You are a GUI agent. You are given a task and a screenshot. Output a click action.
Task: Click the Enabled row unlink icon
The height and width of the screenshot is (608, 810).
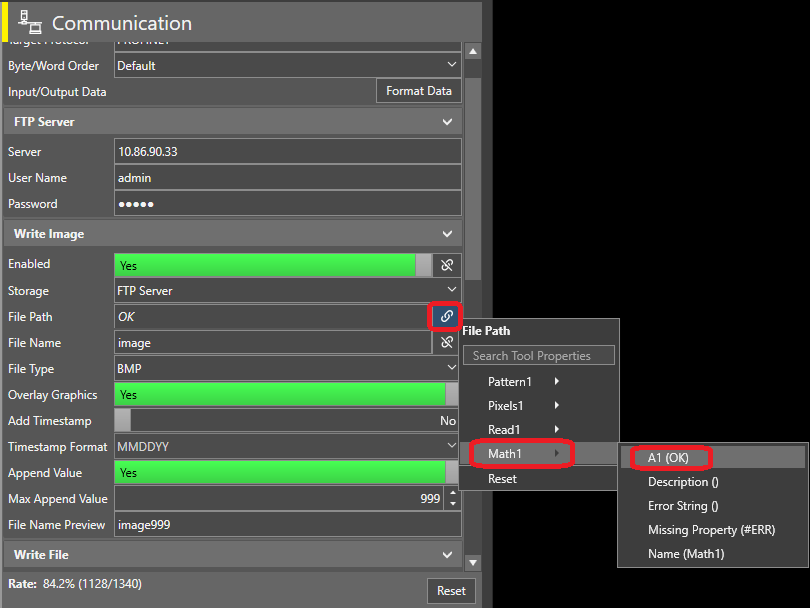tap(447, 265)
